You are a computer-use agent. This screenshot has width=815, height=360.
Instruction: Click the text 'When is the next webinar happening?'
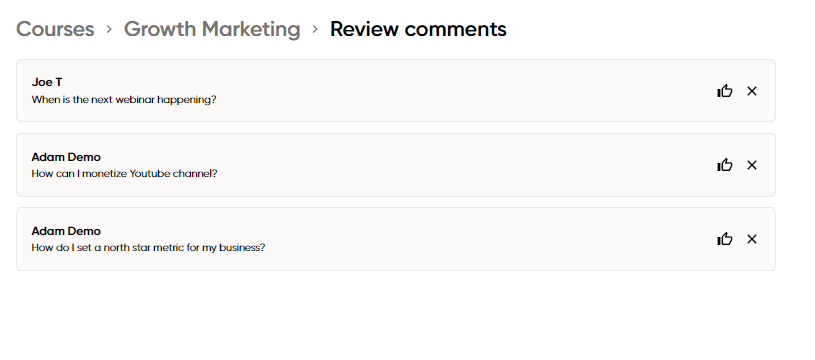click(124, 99)
